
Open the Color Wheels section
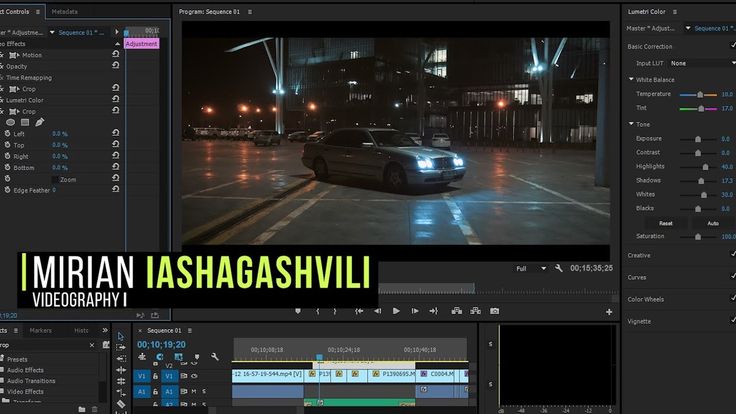645,299
